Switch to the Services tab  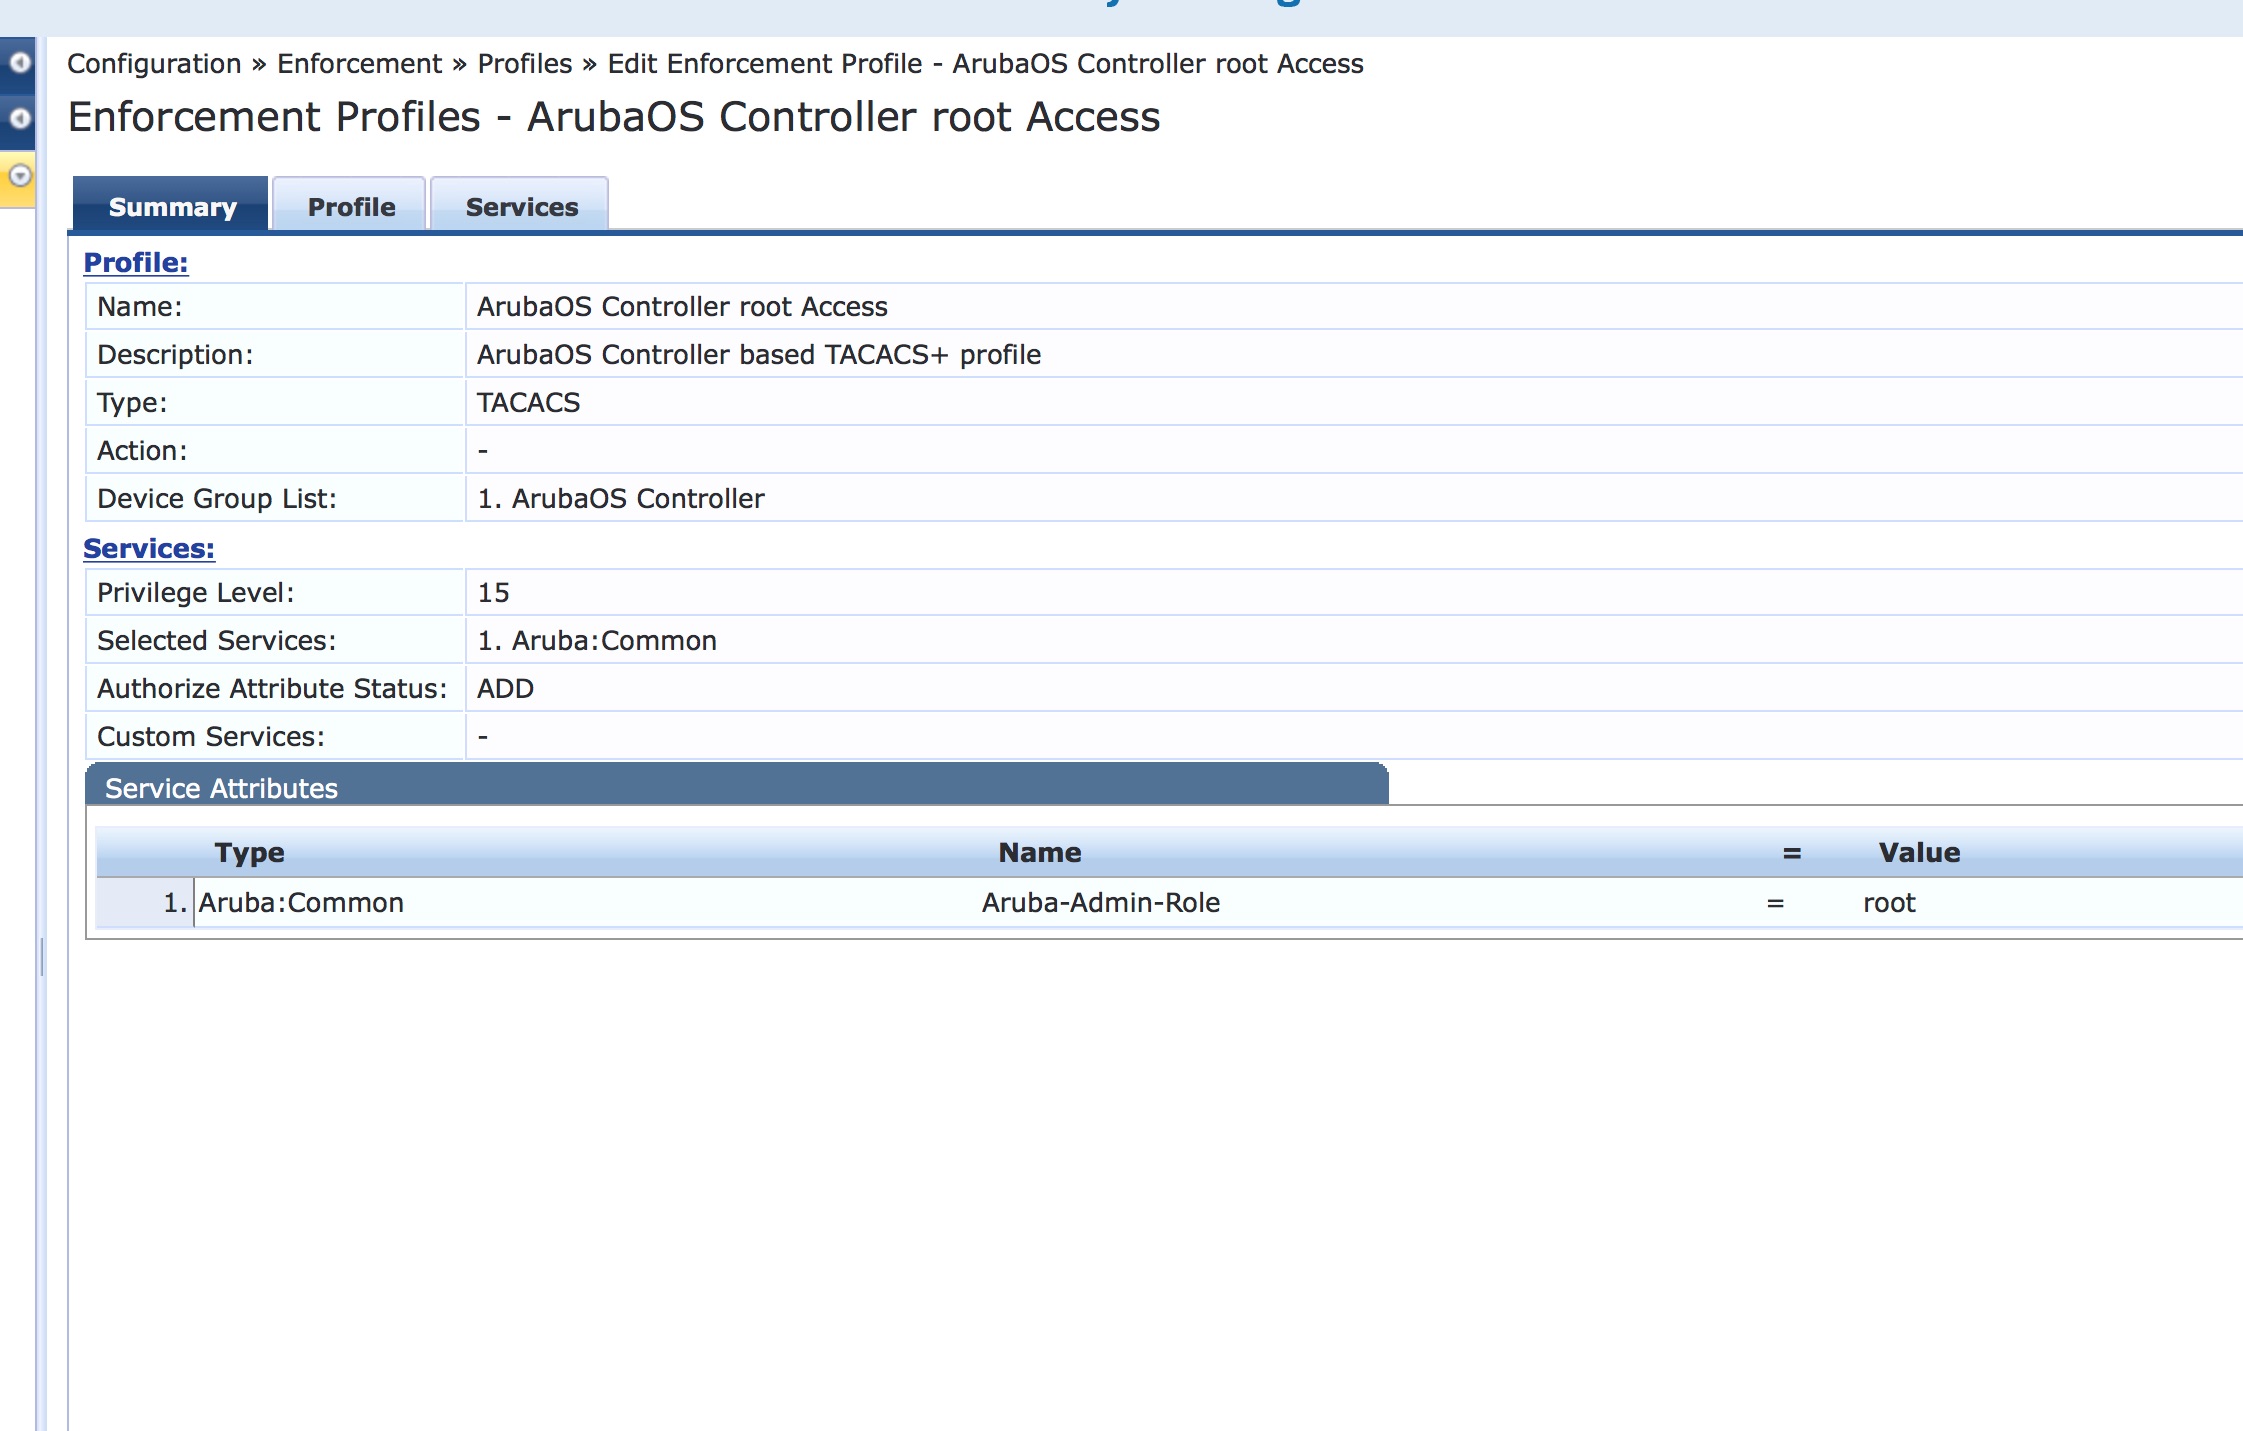[519, 205]
